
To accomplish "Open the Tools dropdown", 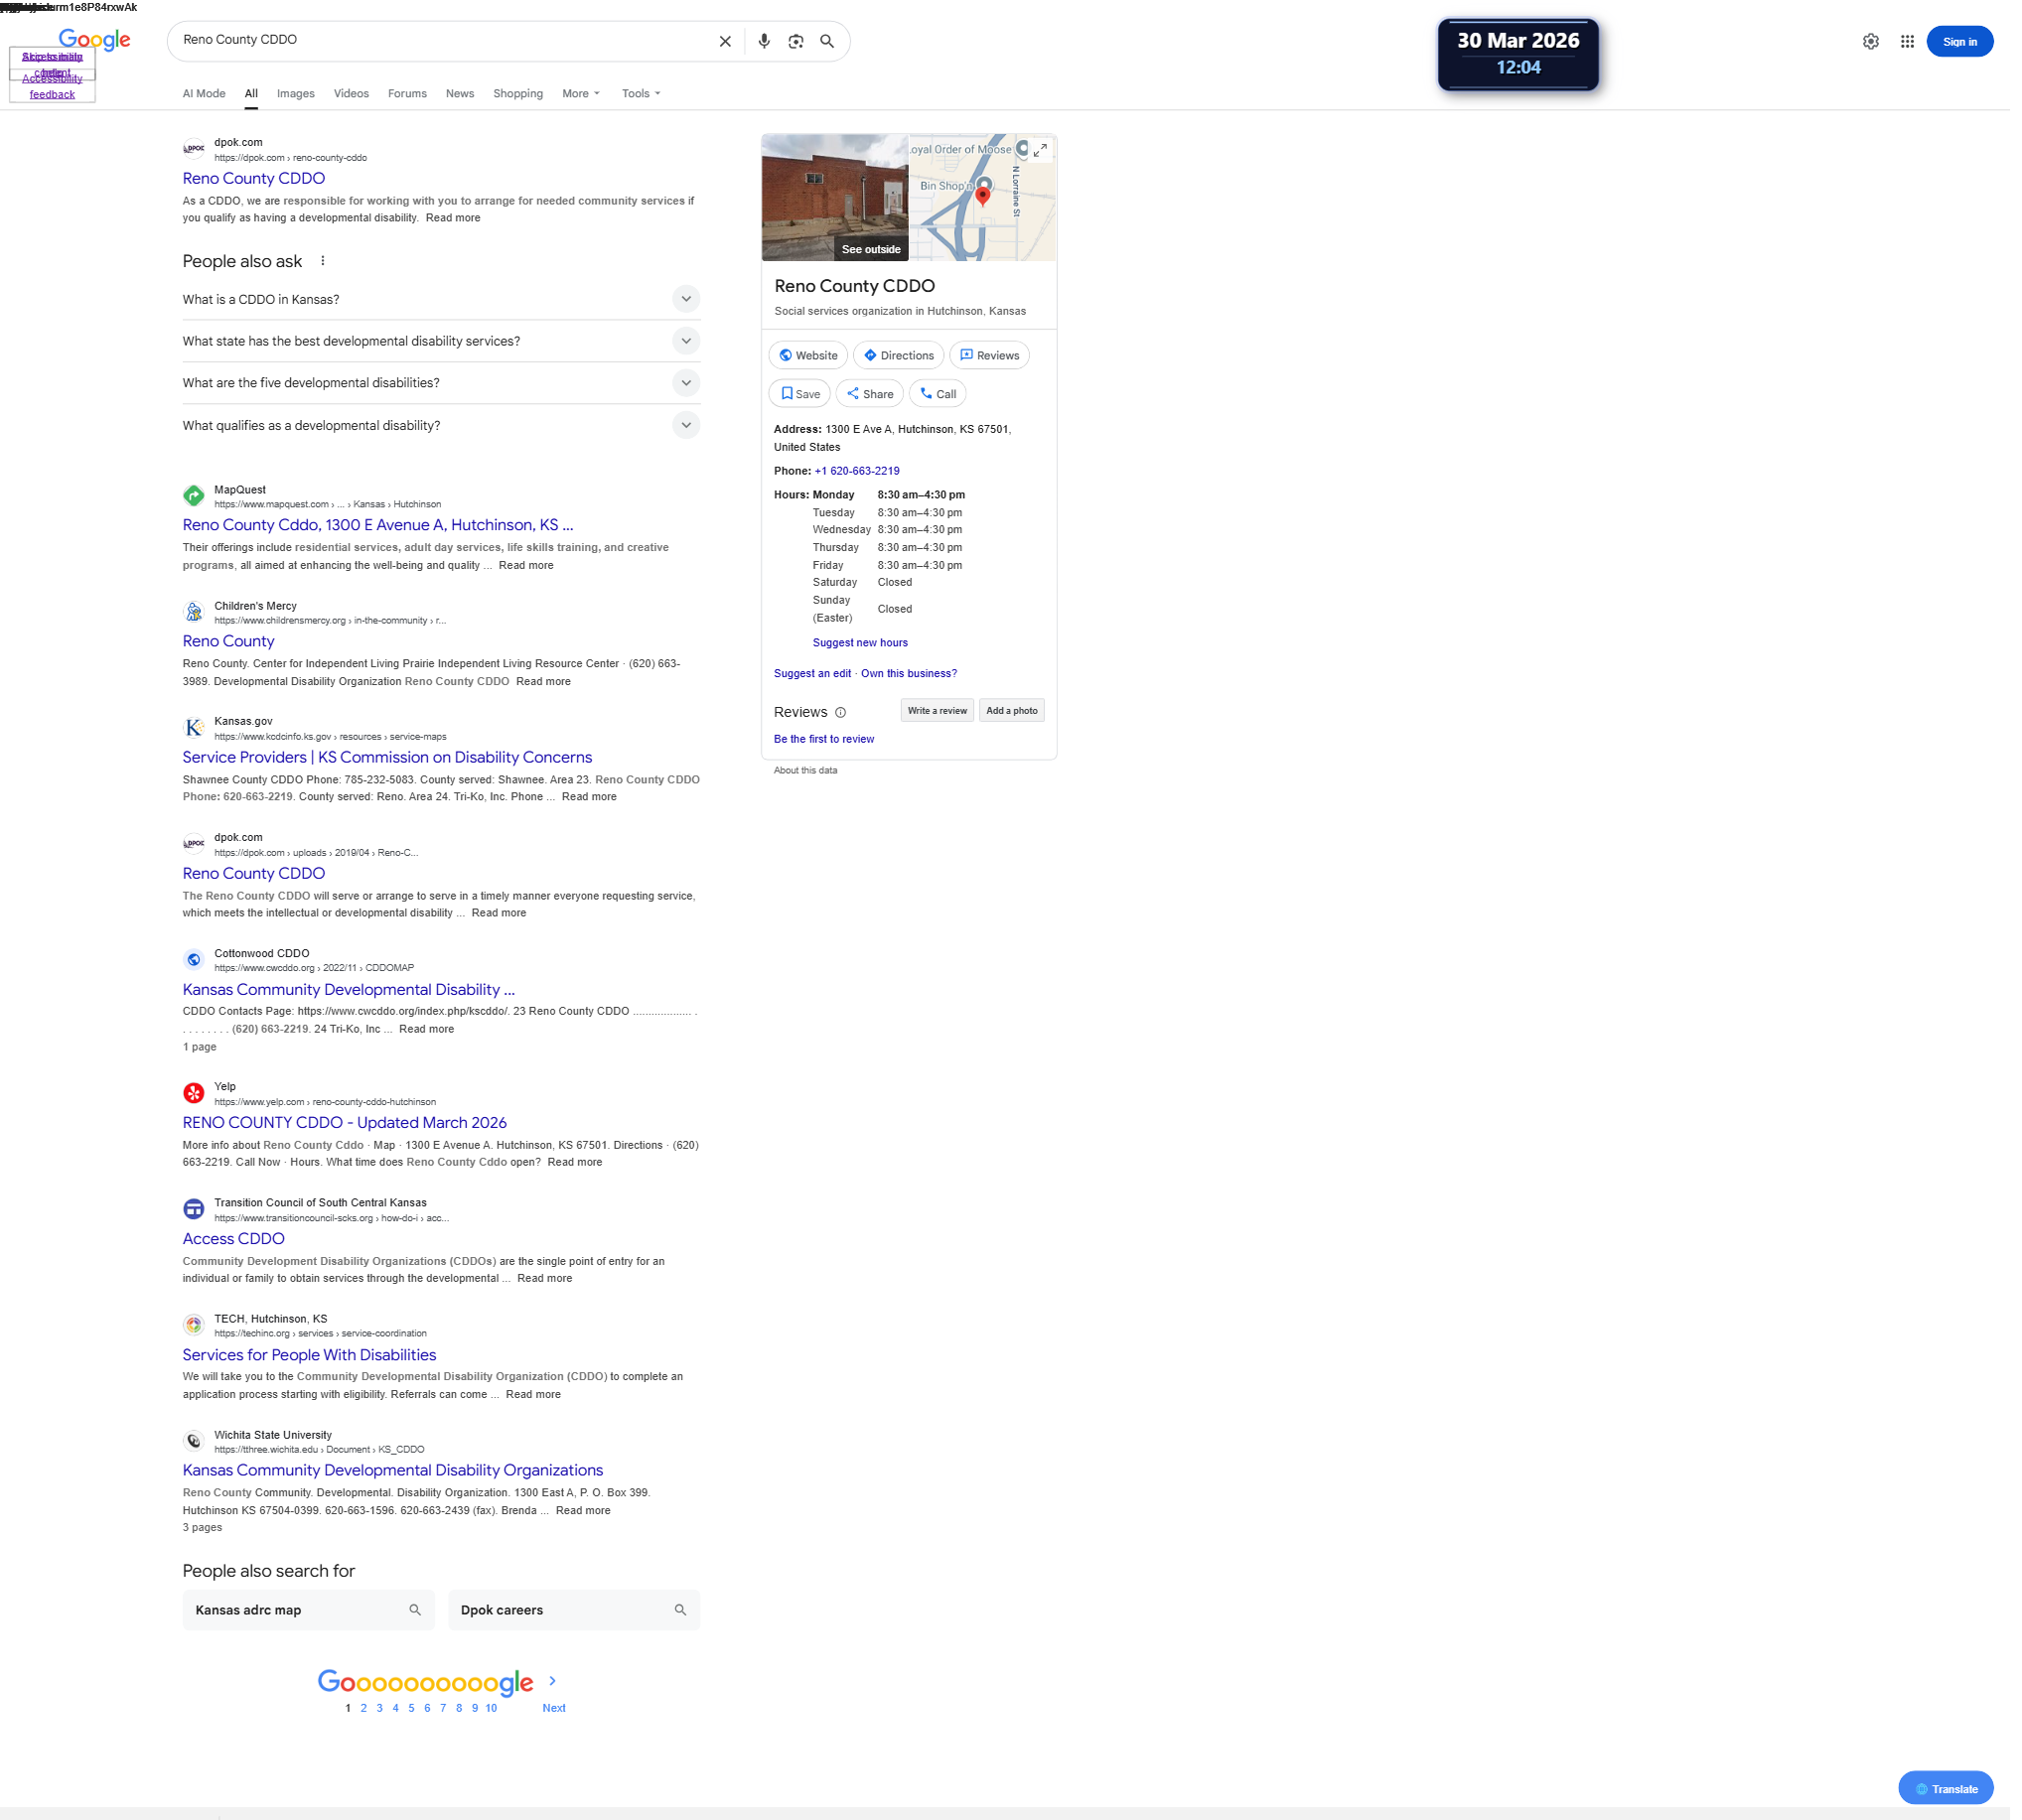I will click(x=640, y=93).
